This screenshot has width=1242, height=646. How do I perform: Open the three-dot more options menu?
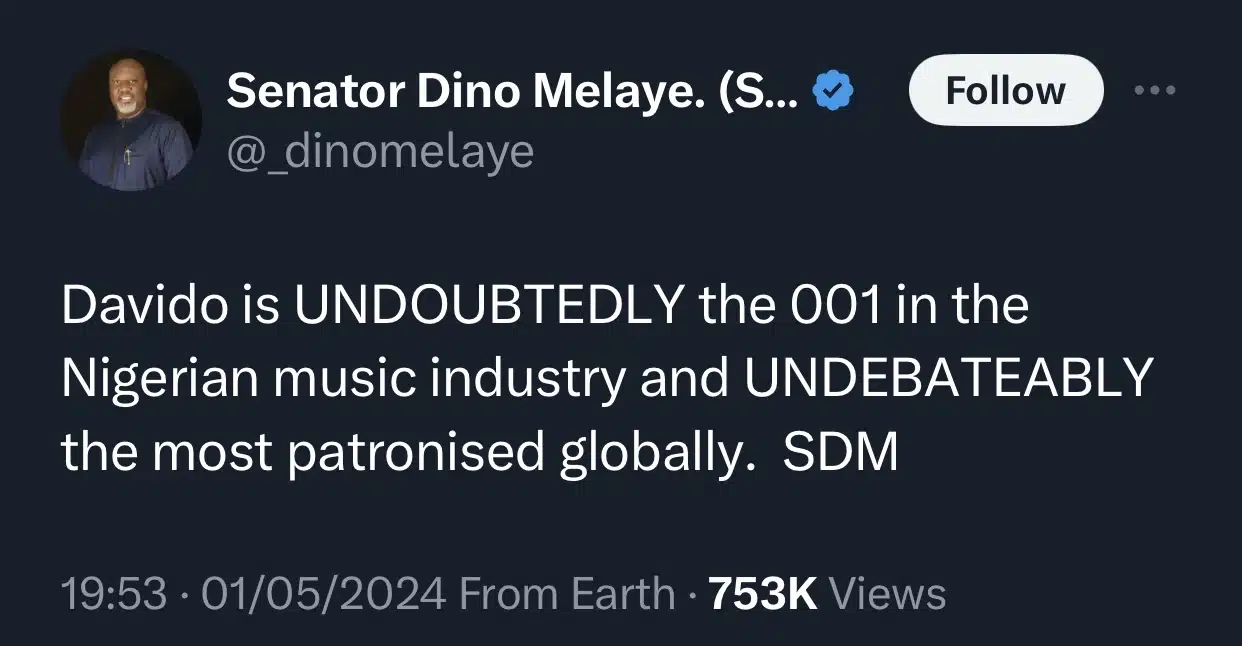[x=1157, y=90]
